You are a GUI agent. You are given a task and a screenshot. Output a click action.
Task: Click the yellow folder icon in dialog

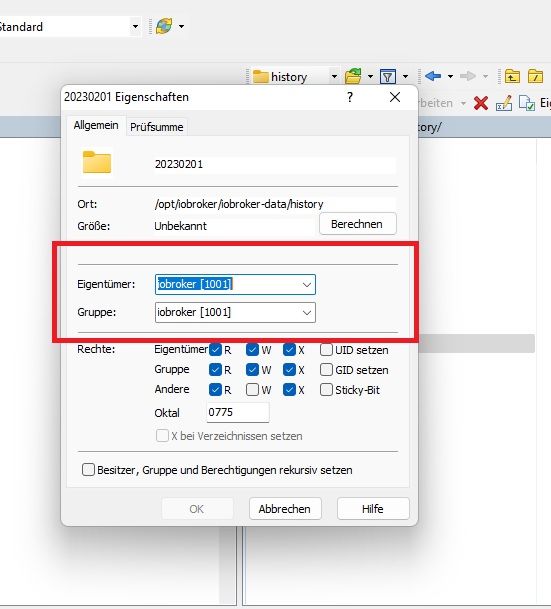[x=97, y=162]
